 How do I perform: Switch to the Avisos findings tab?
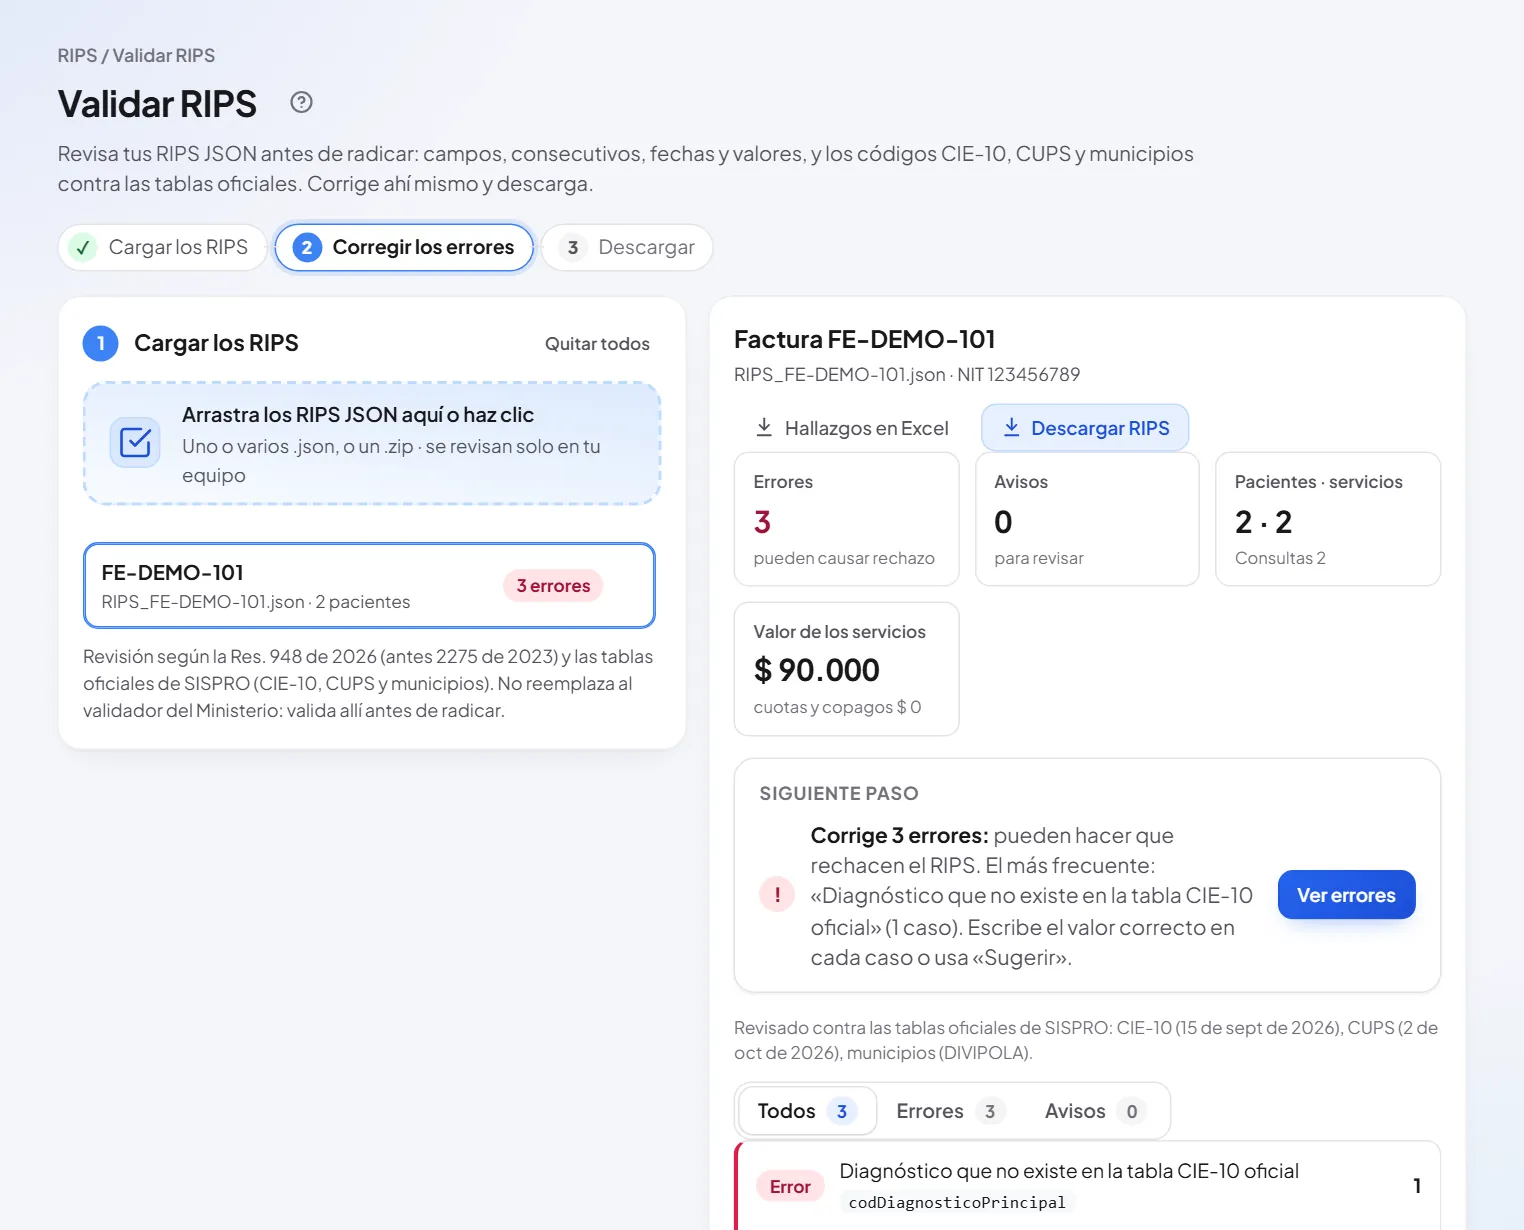(x=1095, y=1111)
